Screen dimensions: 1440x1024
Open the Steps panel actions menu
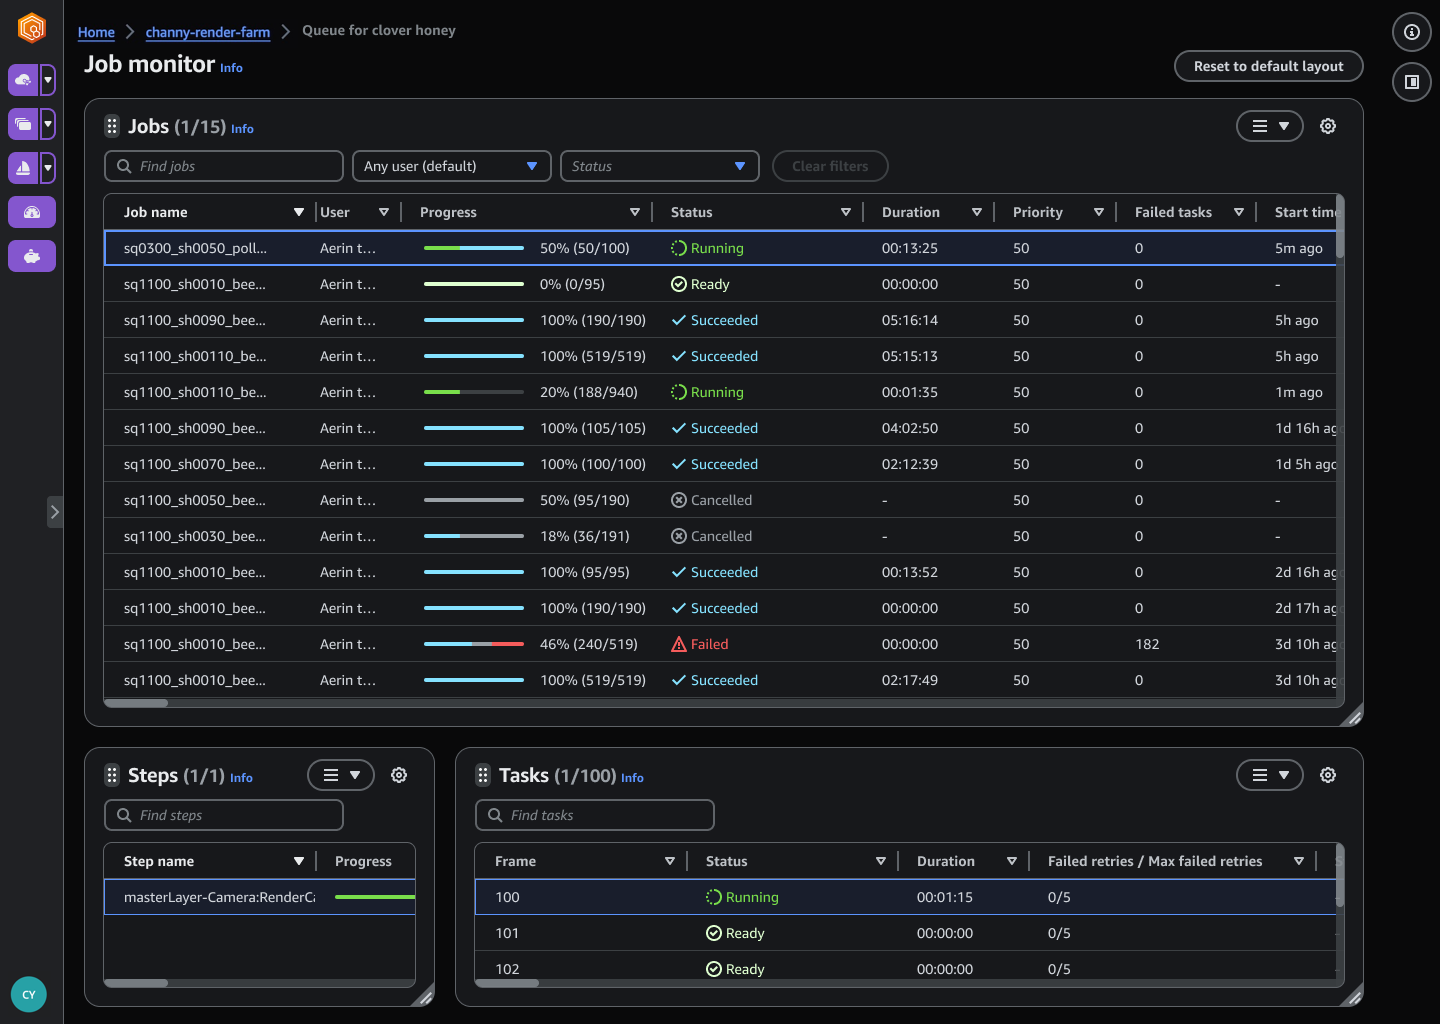click(341, 775)
